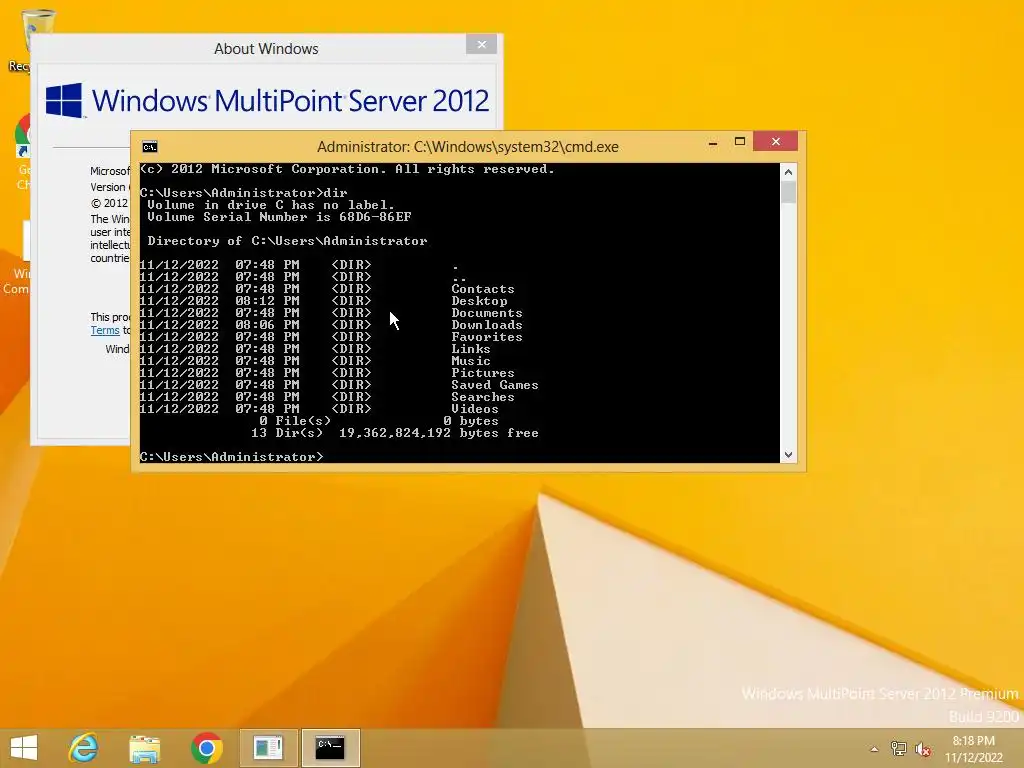Viewport: 1024px width, 768px height.
Task: Open the clock showing 8:18 PM
Action: [x=974, y=749]
